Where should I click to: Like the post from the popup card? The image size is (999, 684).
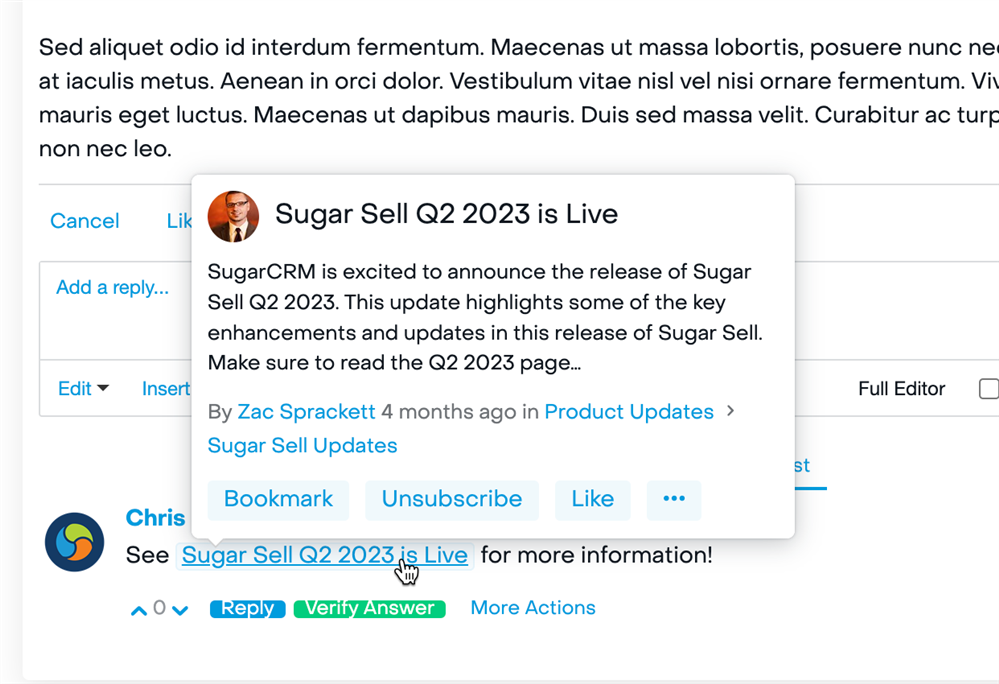[x=593, y=499]
